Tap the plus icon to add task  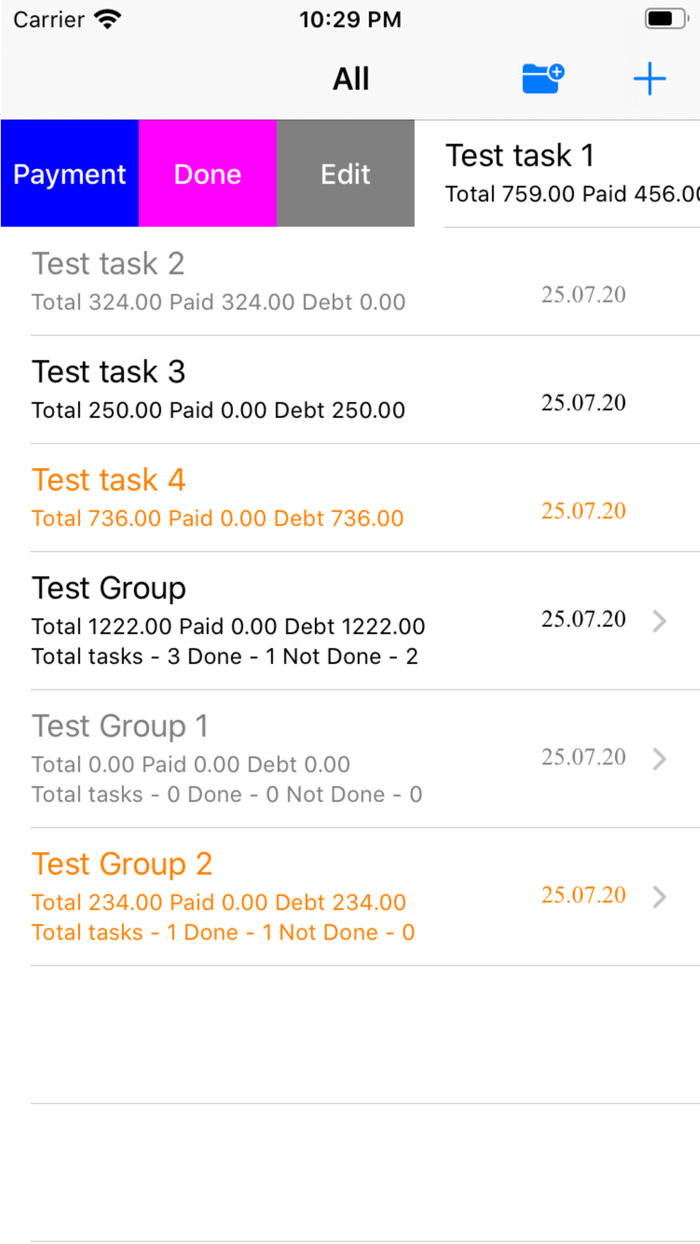pyautogui.click(x=649, y=78)
